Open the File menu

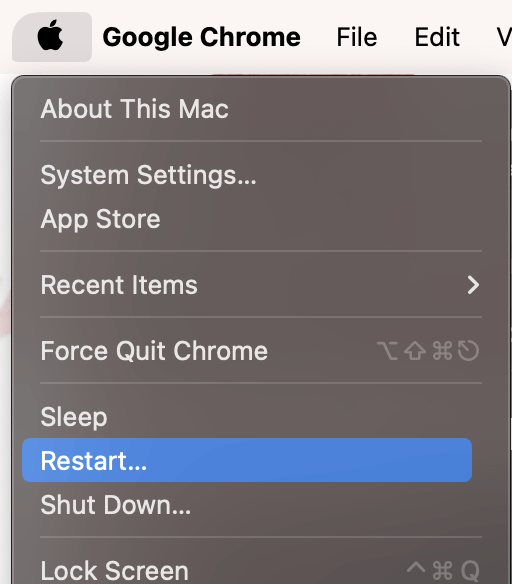tap(357, 37)
